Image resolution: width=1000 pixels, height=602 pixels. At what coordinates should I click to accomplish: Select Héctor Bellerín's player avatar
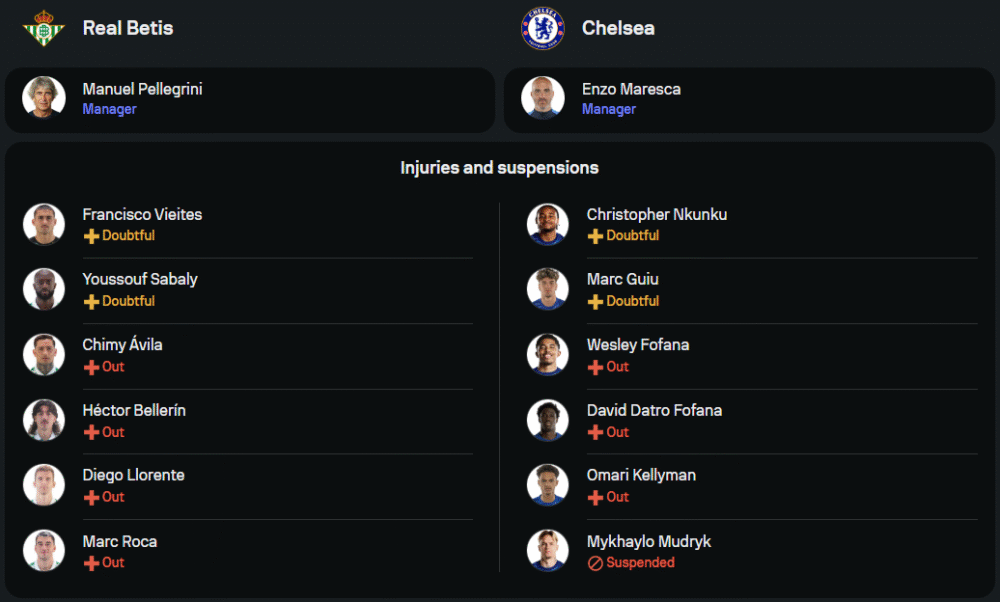(43, 420)
